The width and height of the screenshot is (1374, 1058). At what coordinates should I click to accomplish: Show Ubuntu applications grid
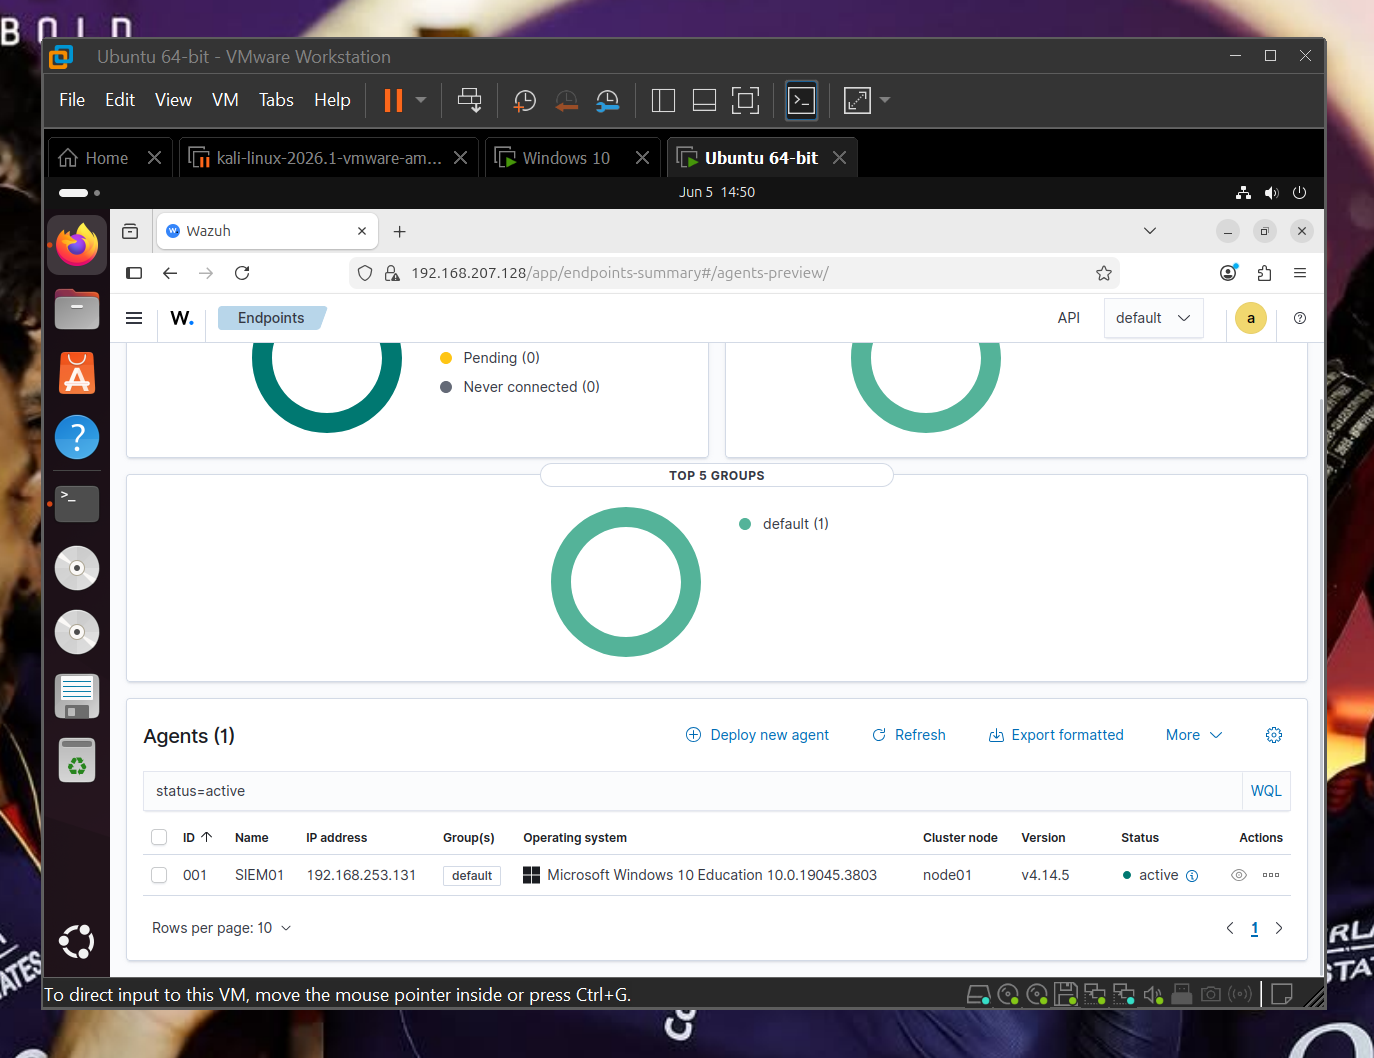tap(77, 942)
